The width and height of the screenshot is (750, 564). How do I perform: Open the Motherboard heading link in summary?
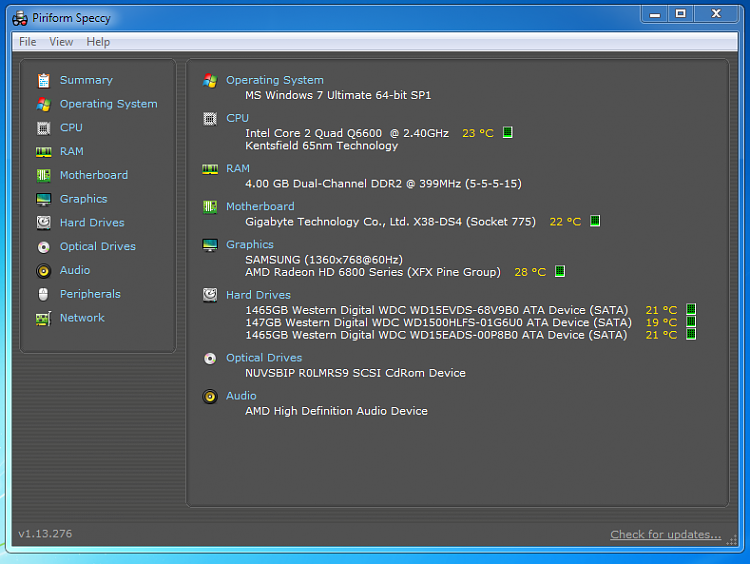pyautogui.click(x=260, y=207)
